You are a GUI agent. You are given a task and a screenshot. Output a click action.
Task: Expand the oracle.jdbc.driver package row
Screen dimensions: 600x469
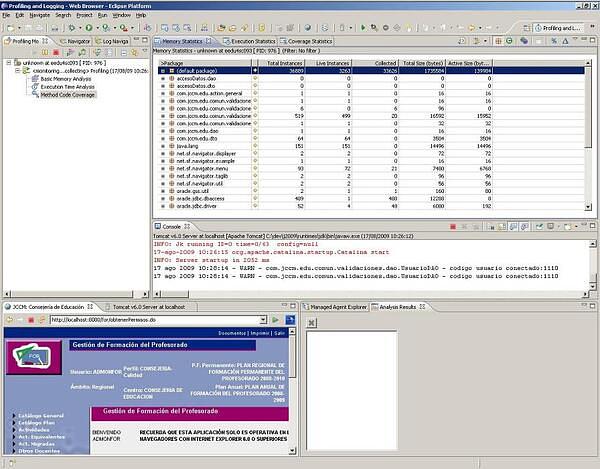point(163,207)
